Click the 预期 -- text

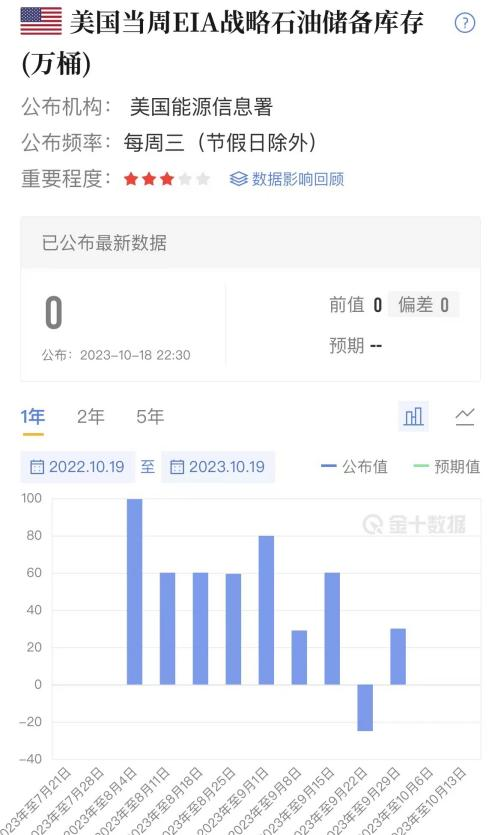(x=355, y=346)
